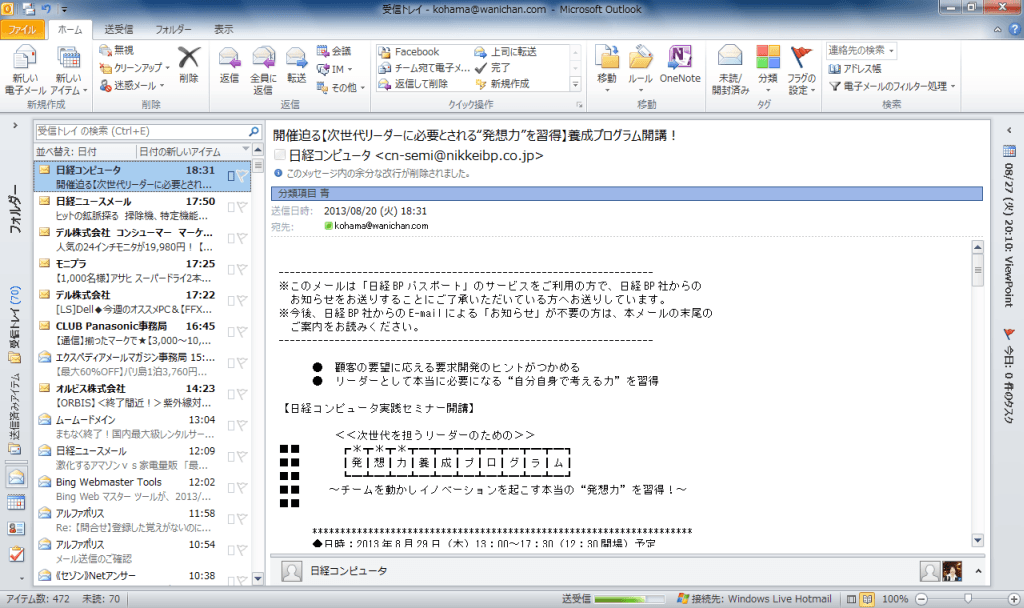Switch to the 表示 tab
This screenshot has width=1024, height=608.
(223, 29)
